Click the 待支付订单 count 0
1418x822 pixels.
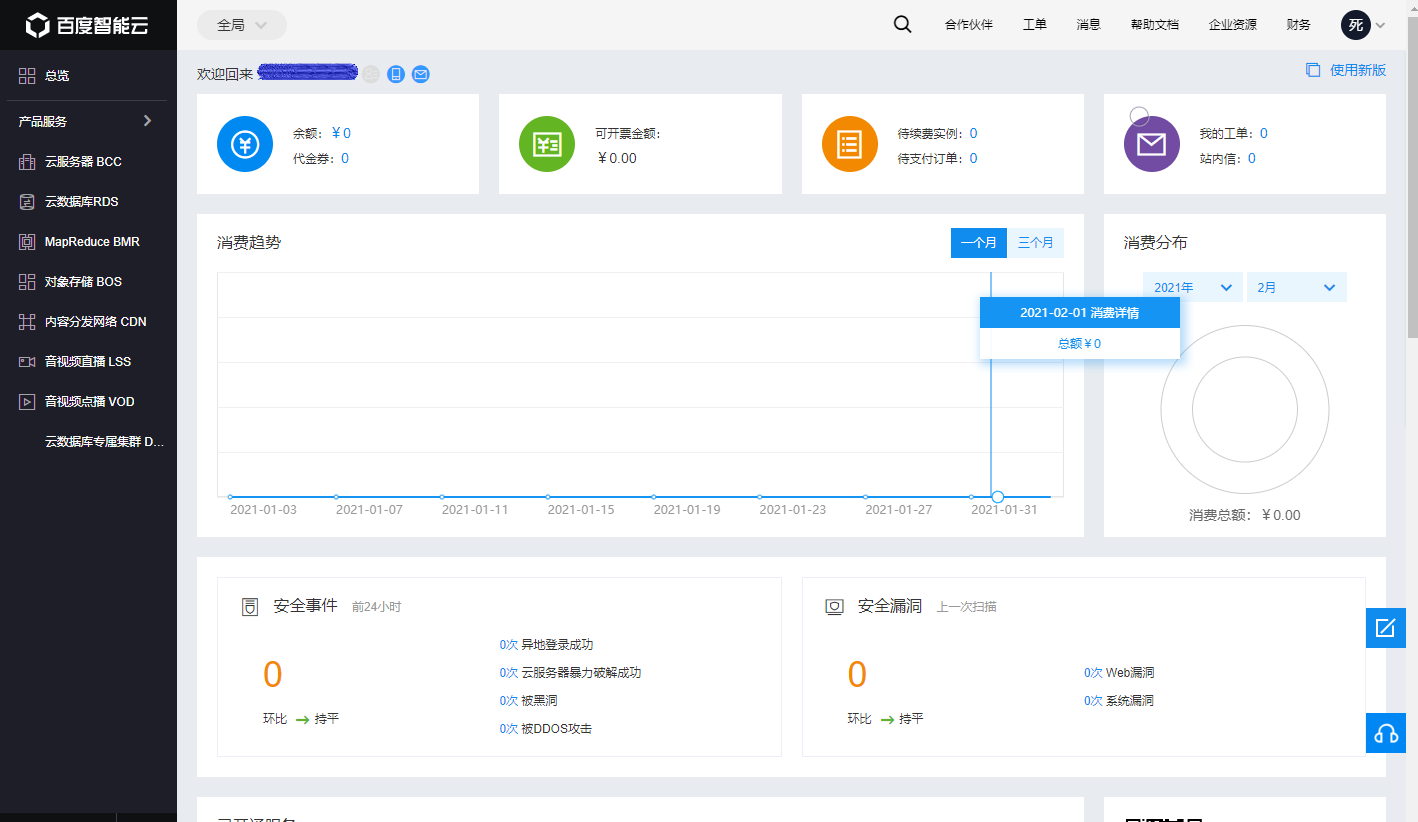coord(973,158)
